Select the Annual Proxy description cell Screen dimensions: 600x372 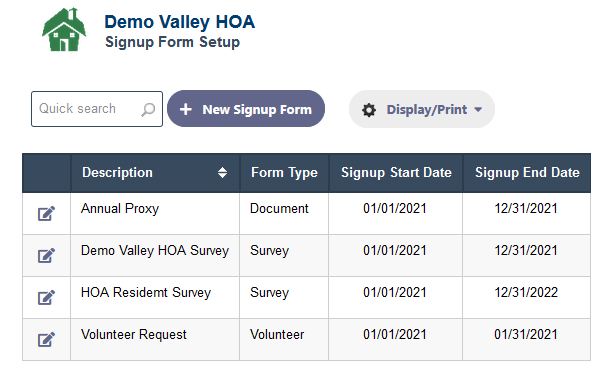(x=155, y=214)
